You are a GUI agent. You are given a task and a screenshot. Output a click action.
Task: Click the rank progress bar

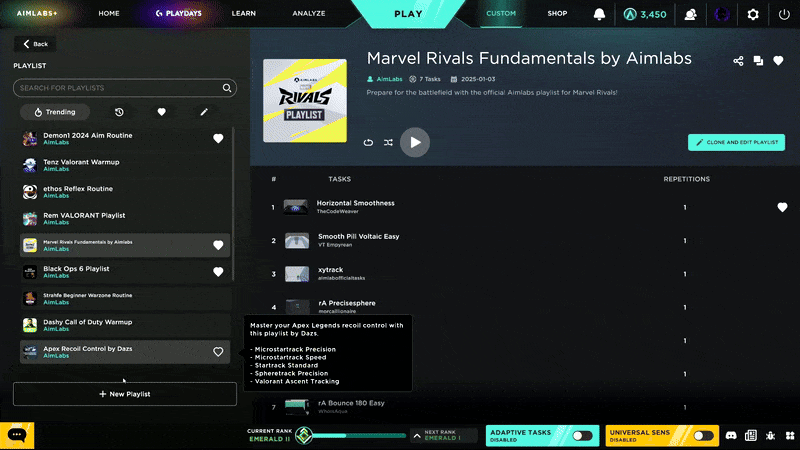click(359, 436)
